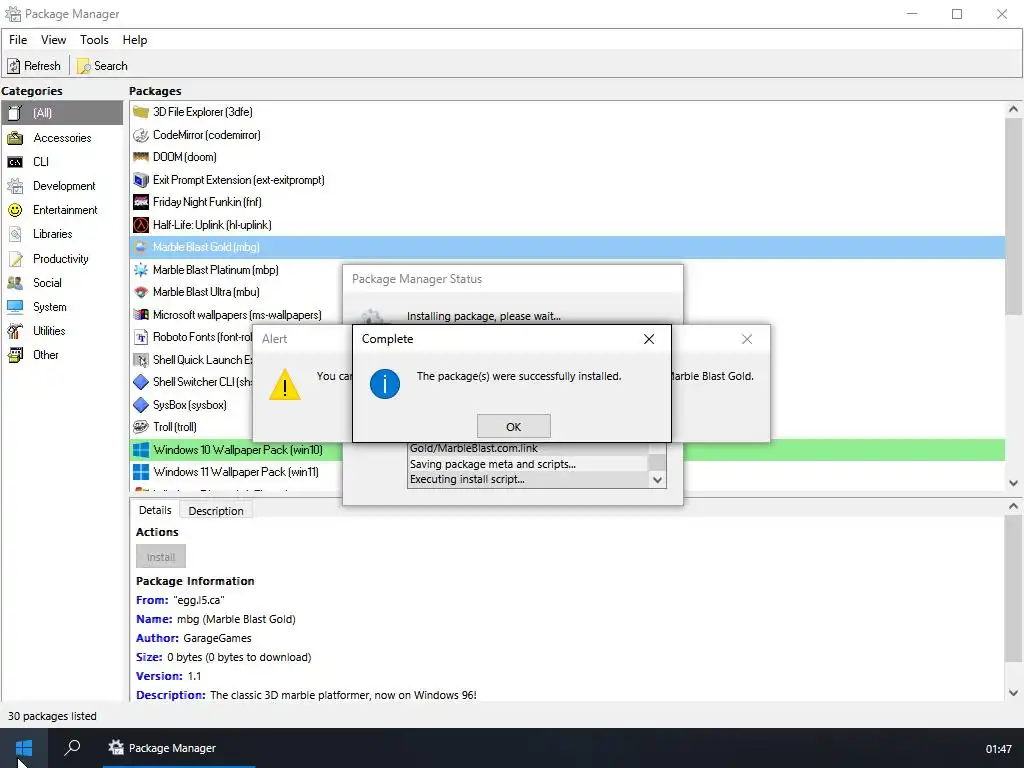Select the Other category icon

15,355
